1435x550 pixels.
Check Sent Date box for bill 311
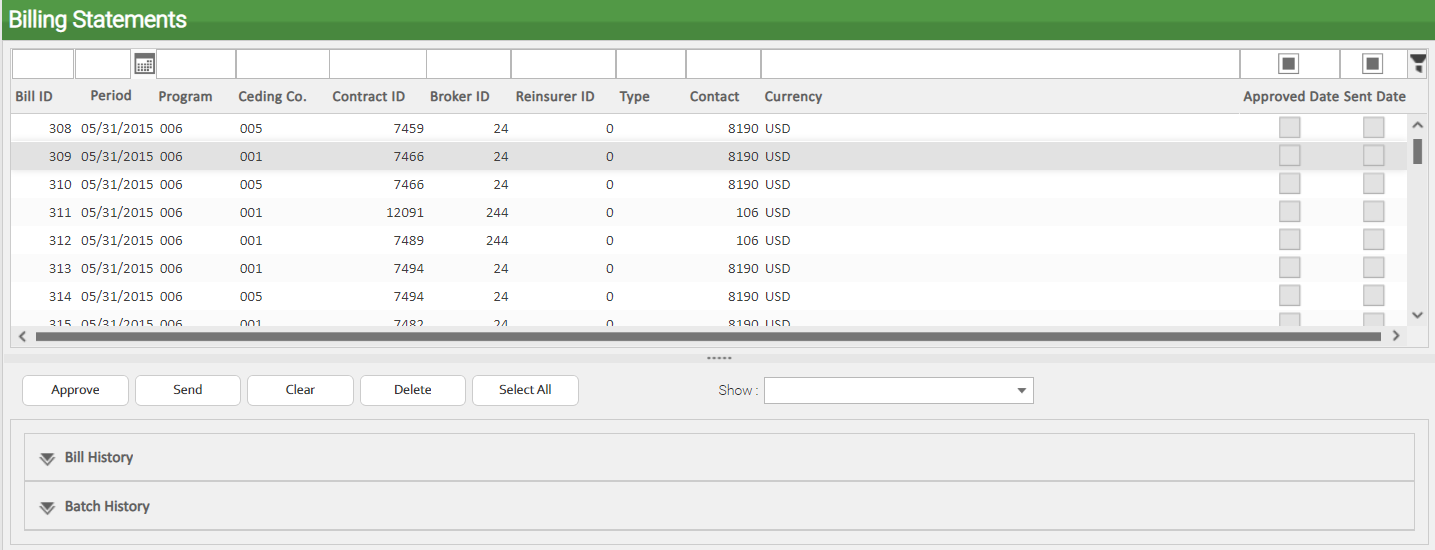tap(1373, 212)
